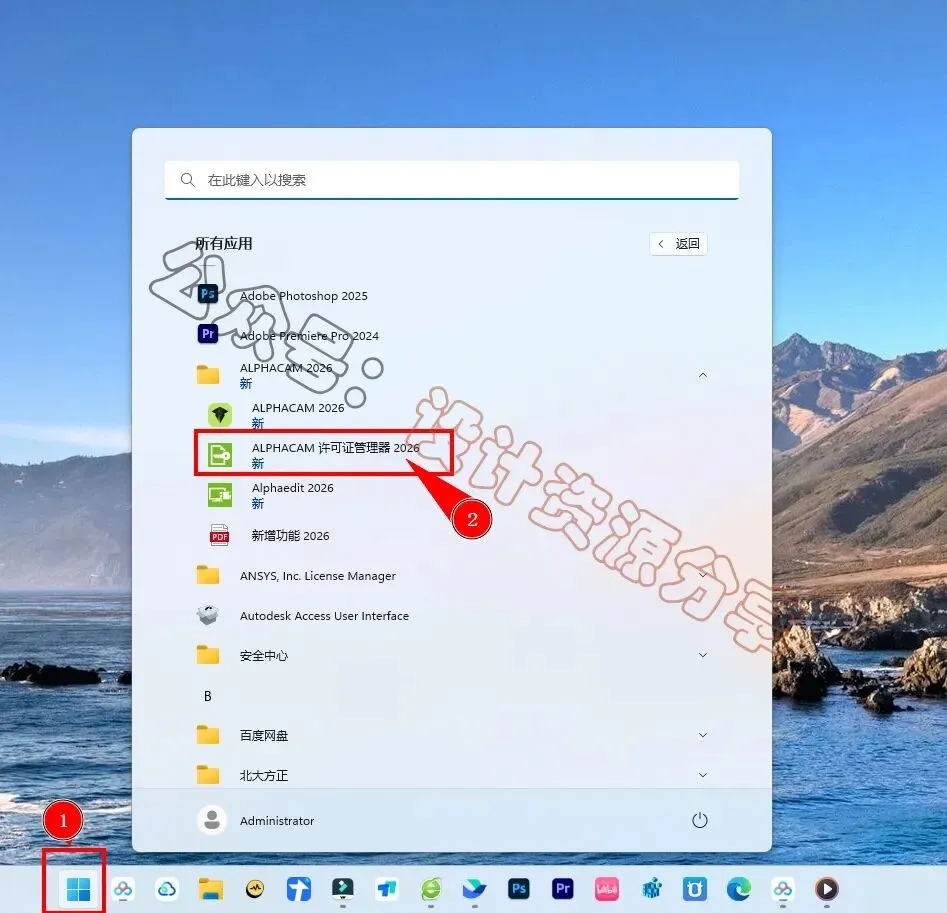Screen dimensions: 947x913
Task: Launch Premiere Pro from the taskbar
Action: (563, 889)
